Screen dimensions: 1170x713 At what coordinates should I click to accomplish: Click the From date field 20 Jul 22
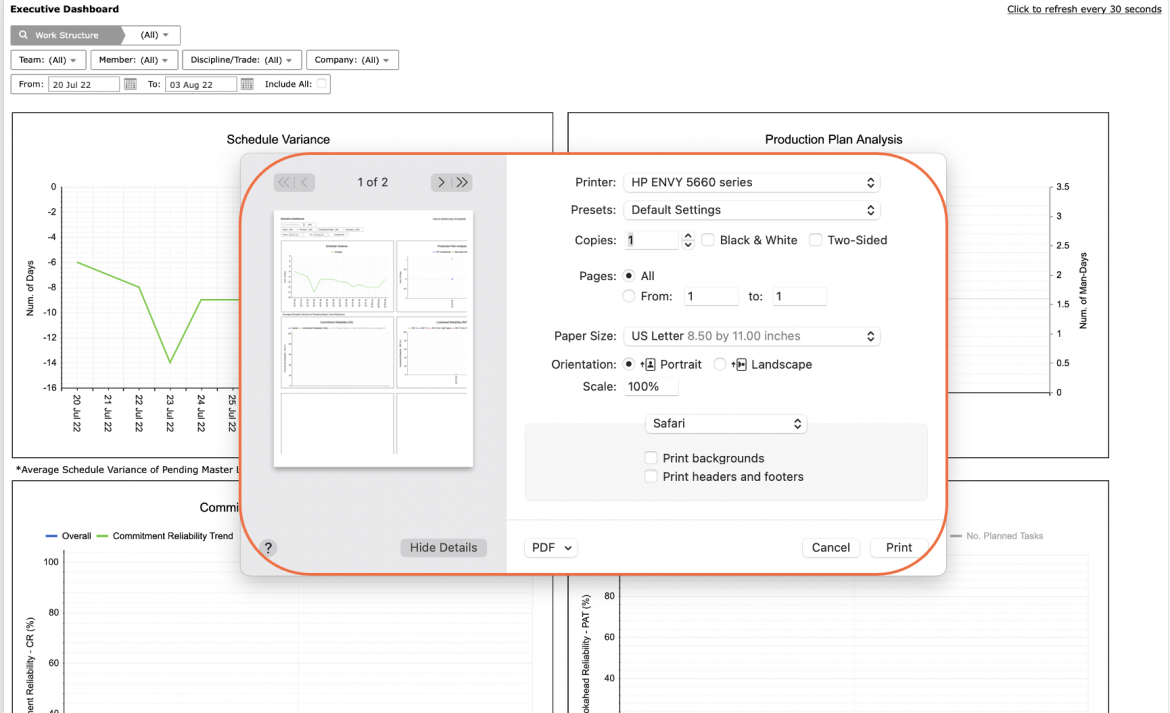[x=84, y=84]
